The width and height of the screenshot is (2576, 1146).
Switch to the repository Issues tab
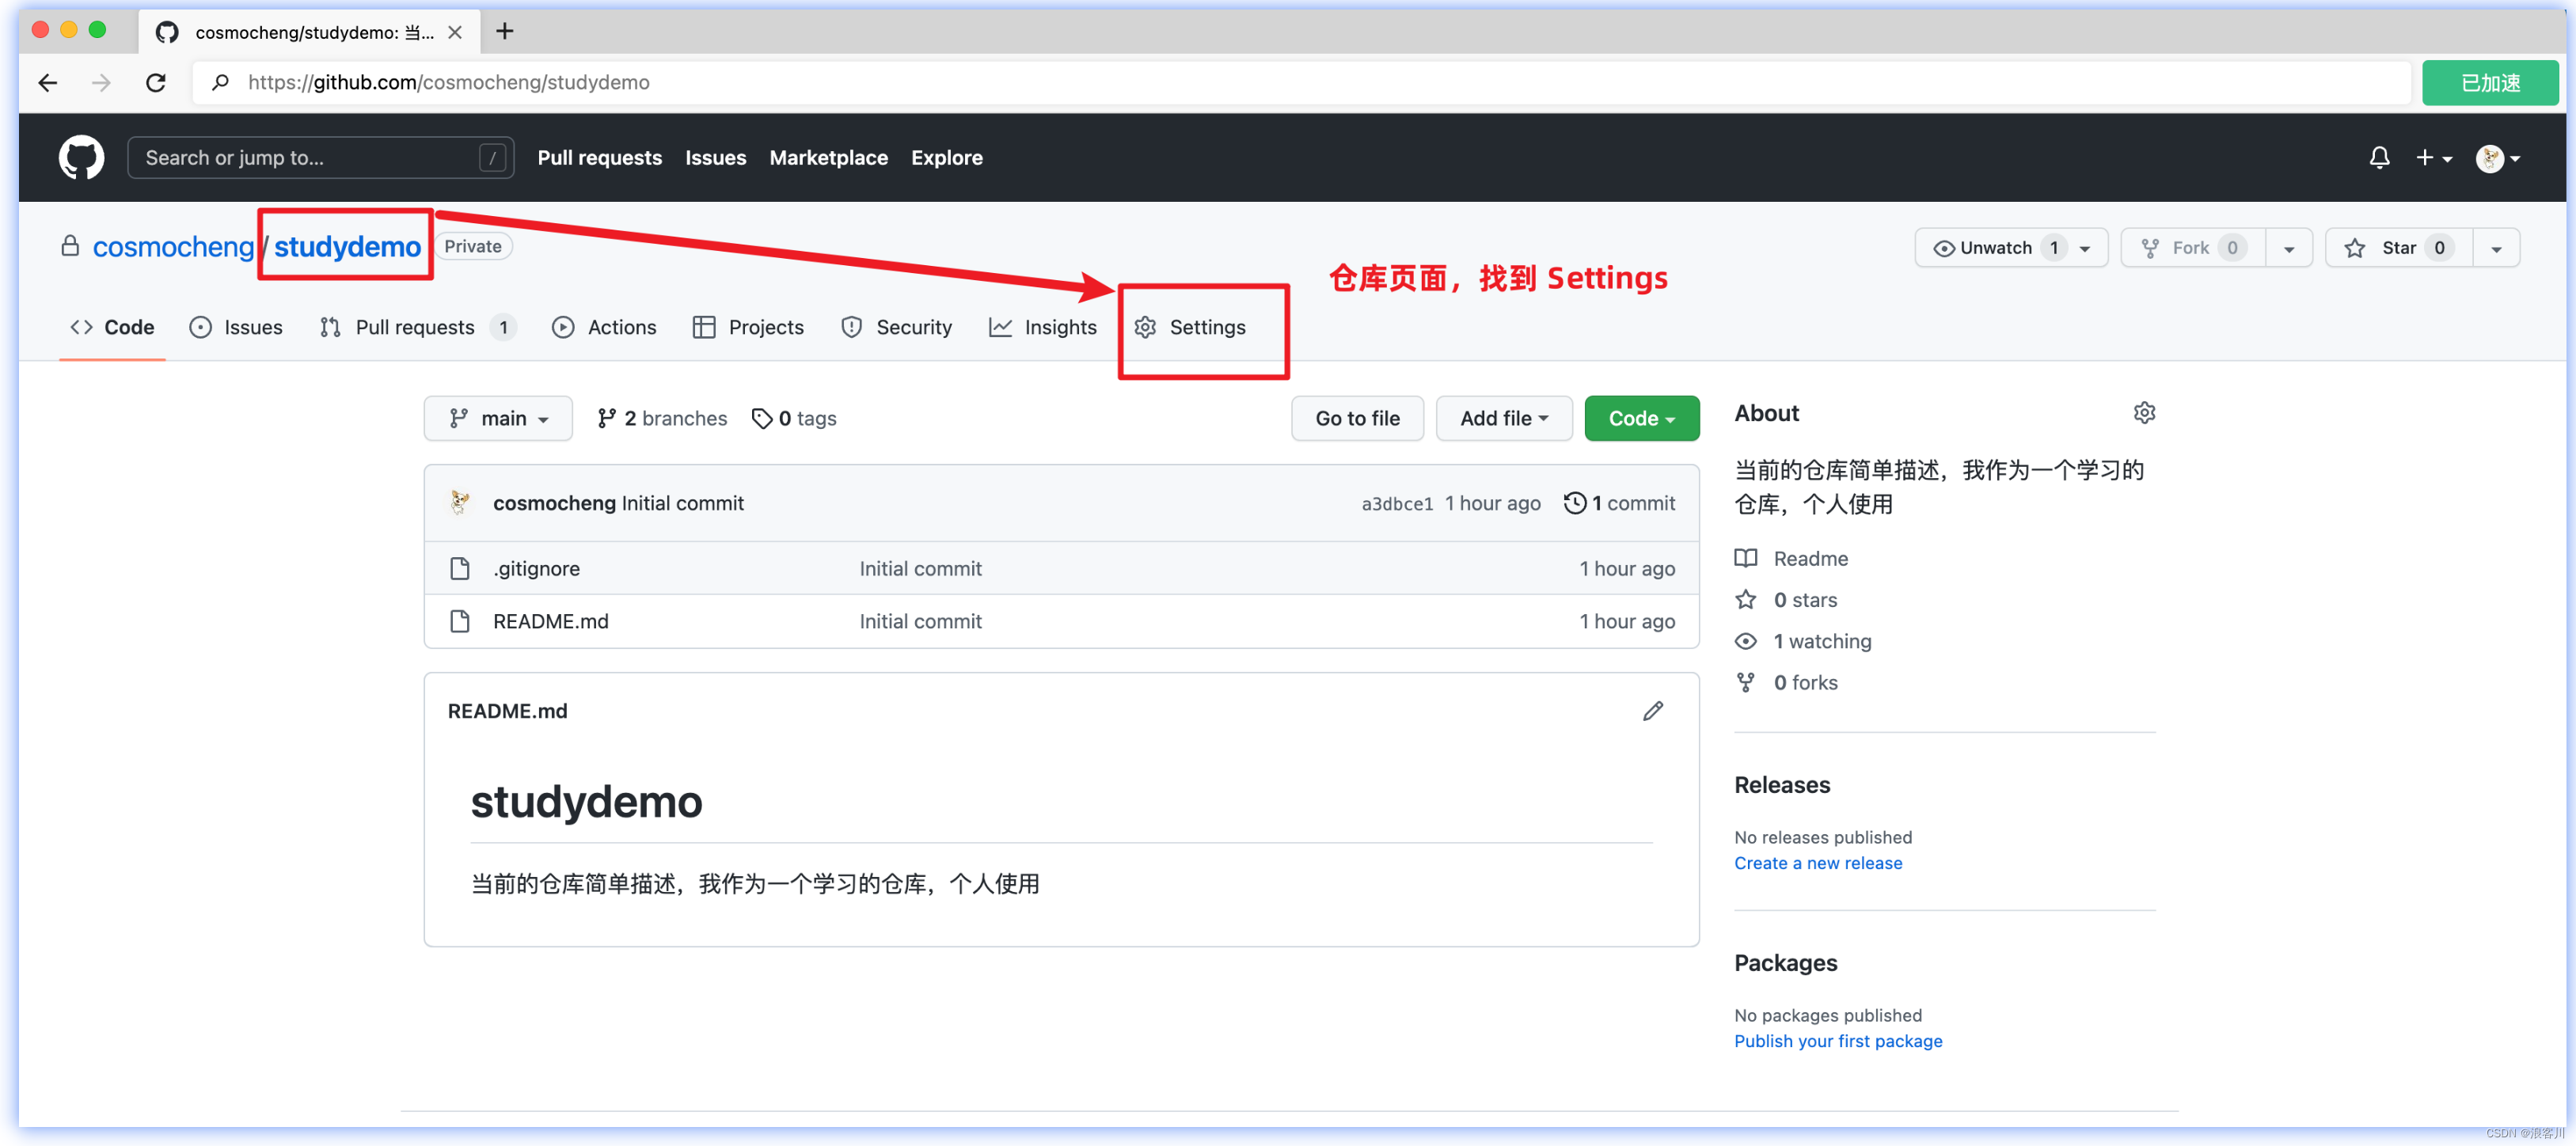pyautogui.click(x=237, y=327)
